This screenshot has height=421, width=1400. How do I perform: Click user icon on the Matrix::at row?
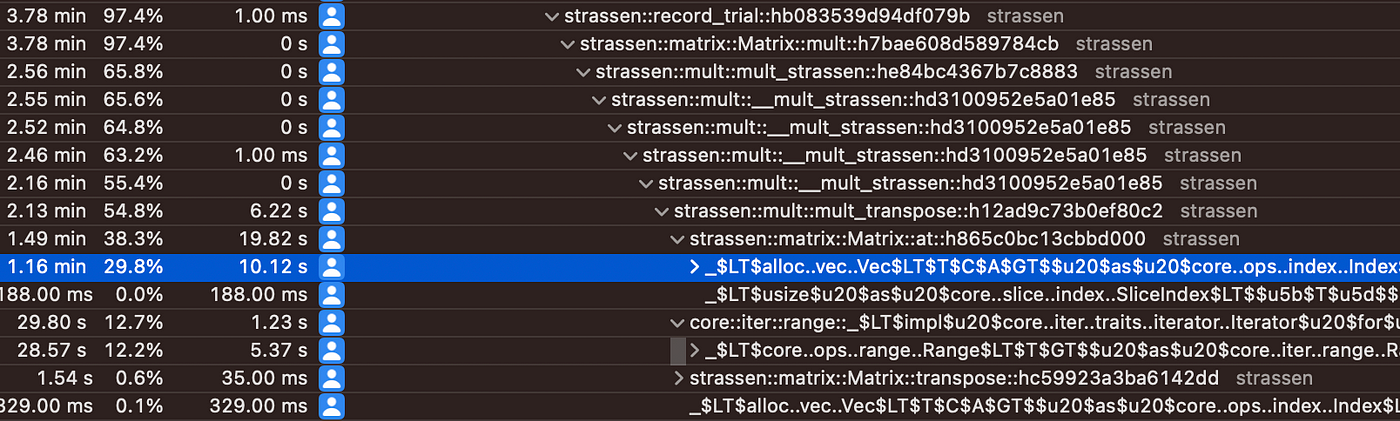[x=331, y=239]
